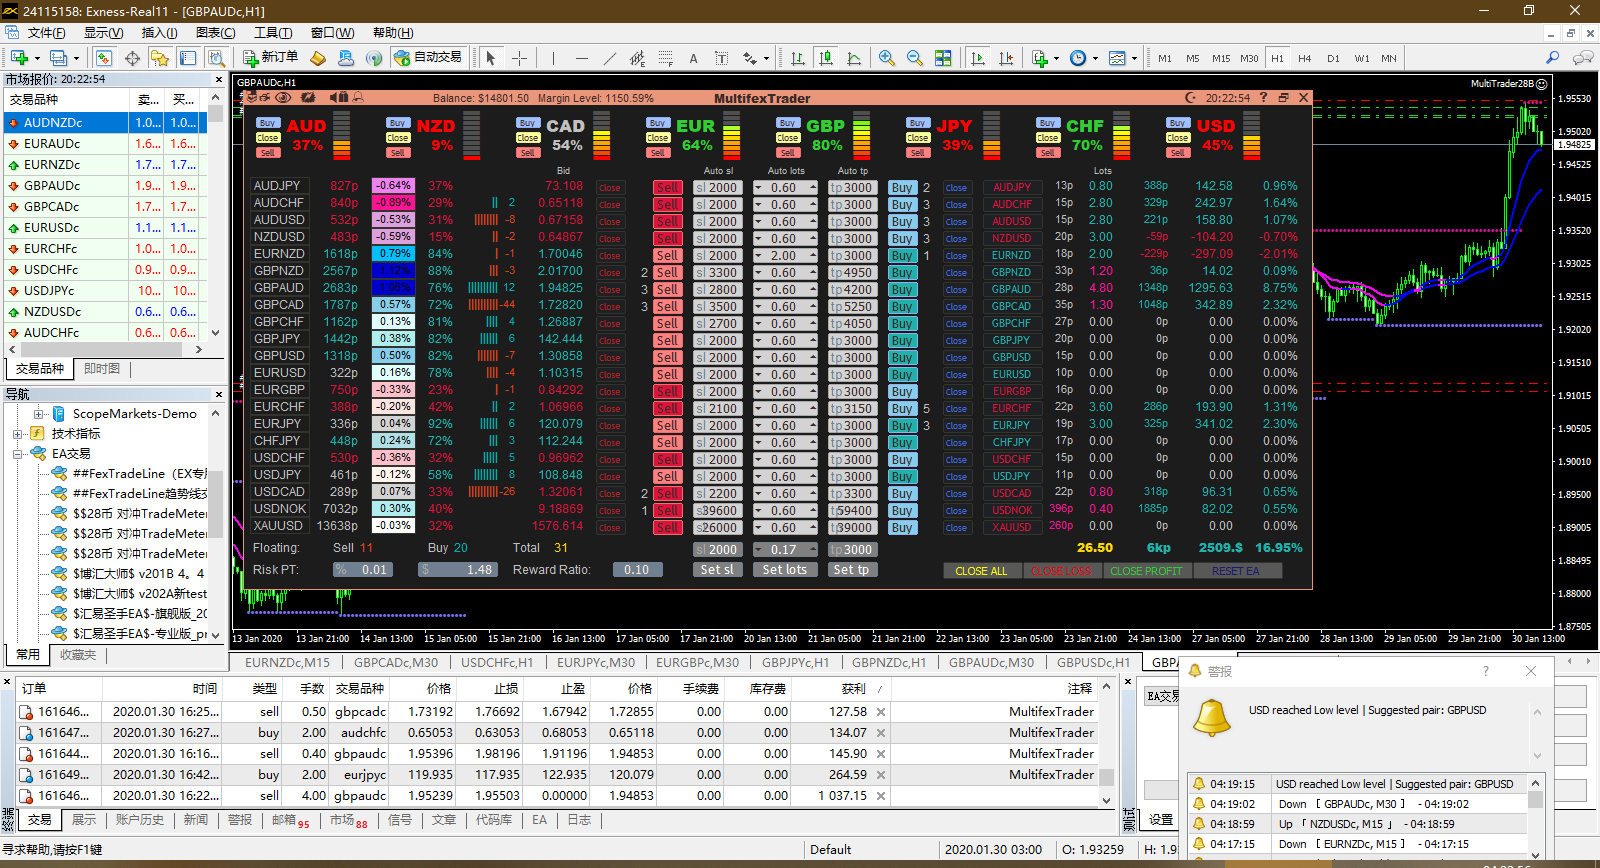Click the 新订单 new order icon
The width and height of the screenshot is (1600, 868).
pos(270,58)
